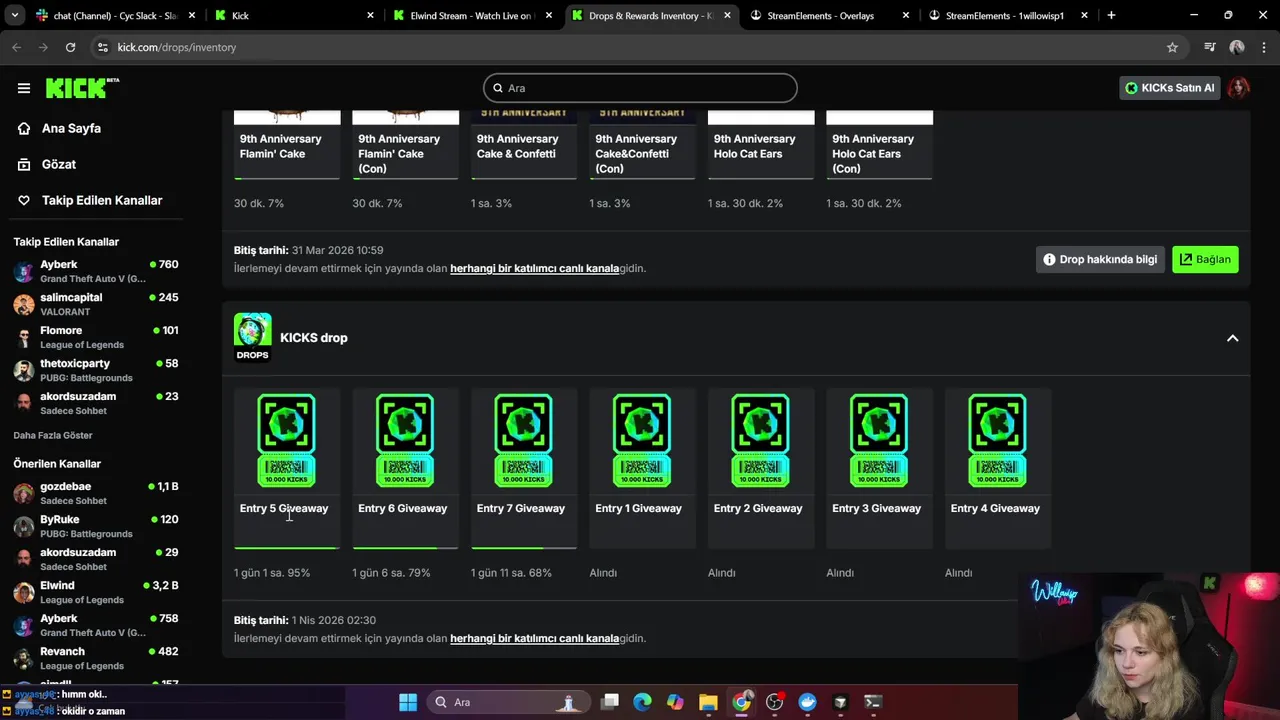Screen dimensions: 1280x720
Task: Click Entry 4 Giveaway drop image
Action: [x=997, y=440]
